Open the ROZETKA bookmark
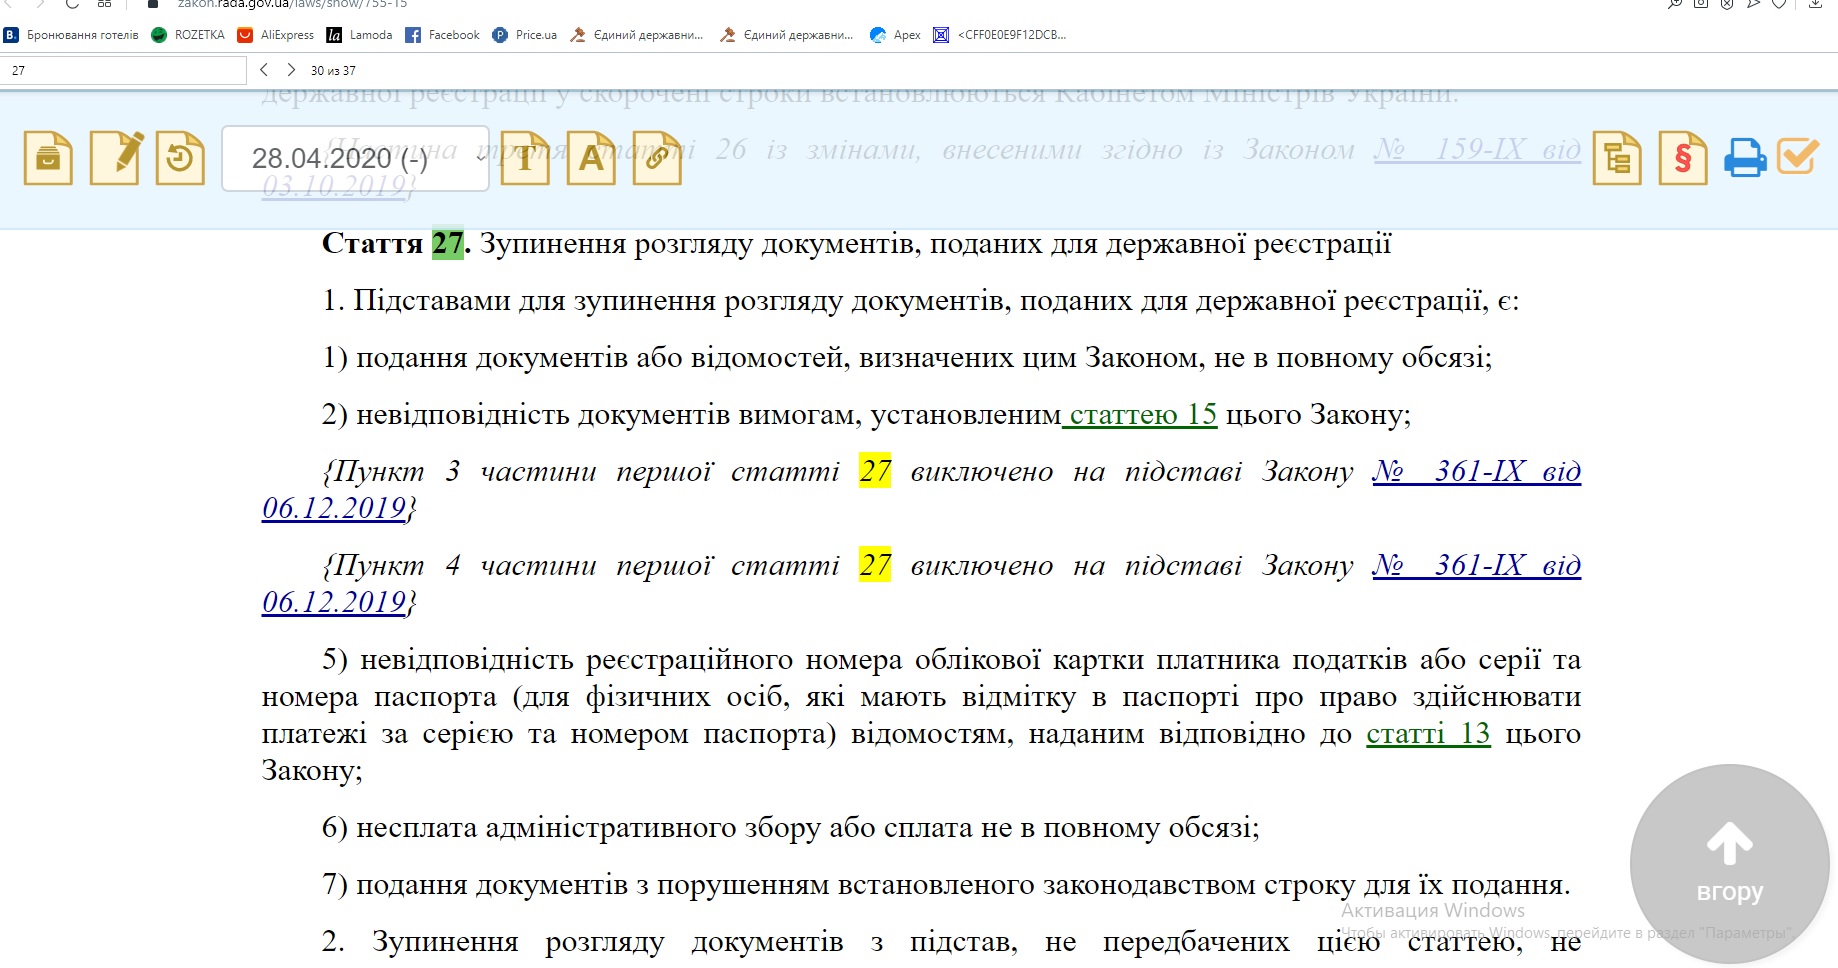The image size is (1838, 968). click(x=188, y=35)
